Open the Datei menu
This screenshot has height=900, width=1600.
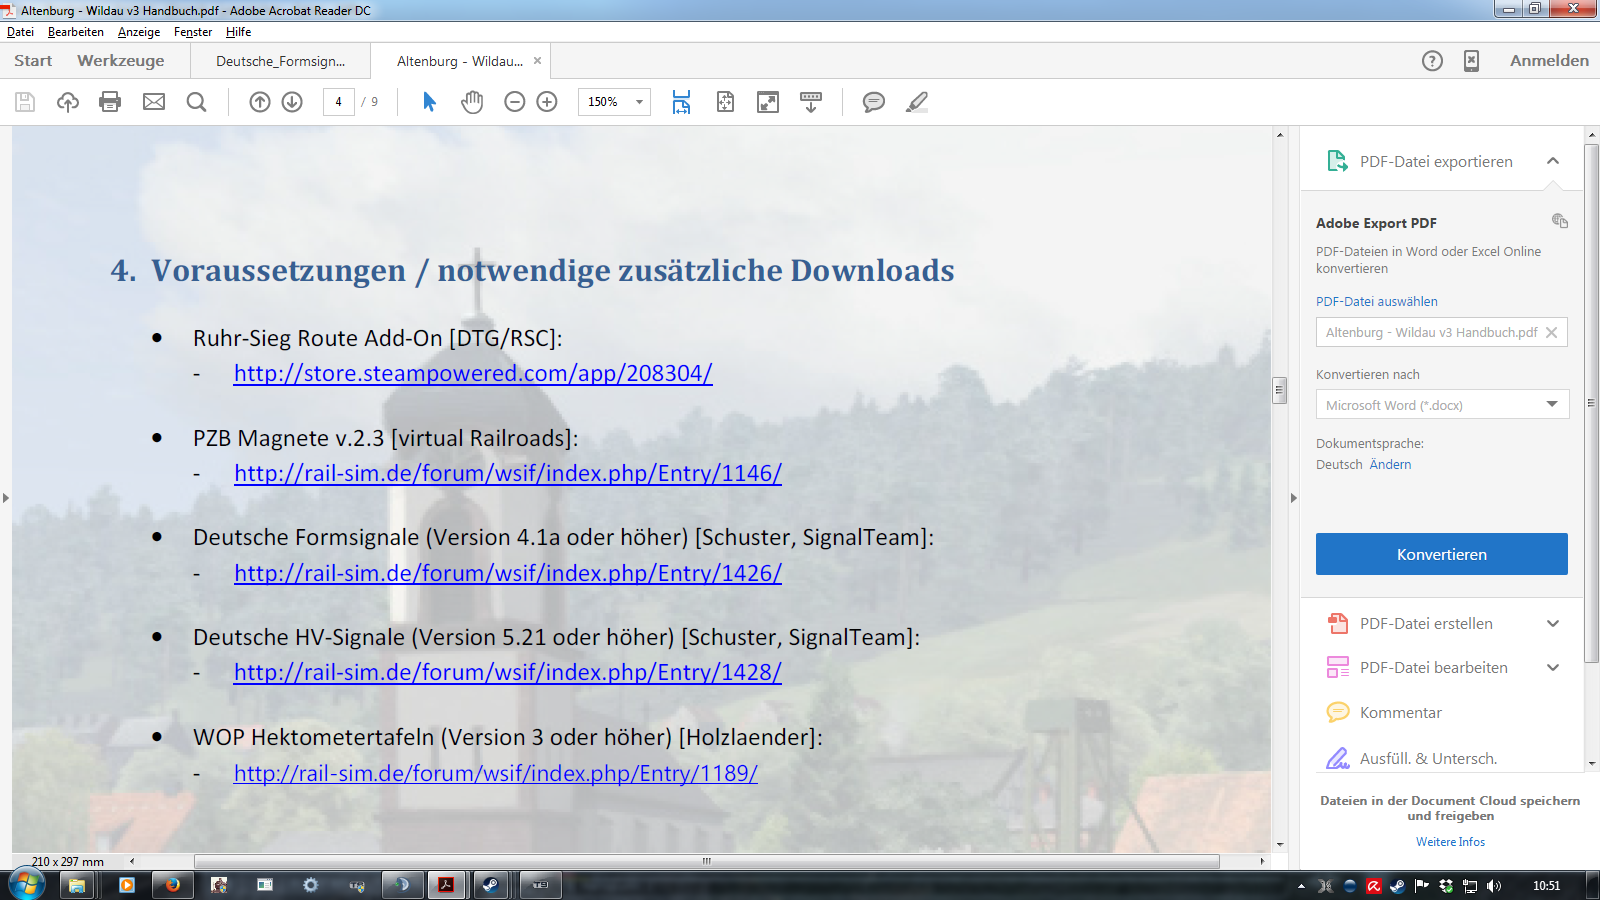click(x=20, y=32)
